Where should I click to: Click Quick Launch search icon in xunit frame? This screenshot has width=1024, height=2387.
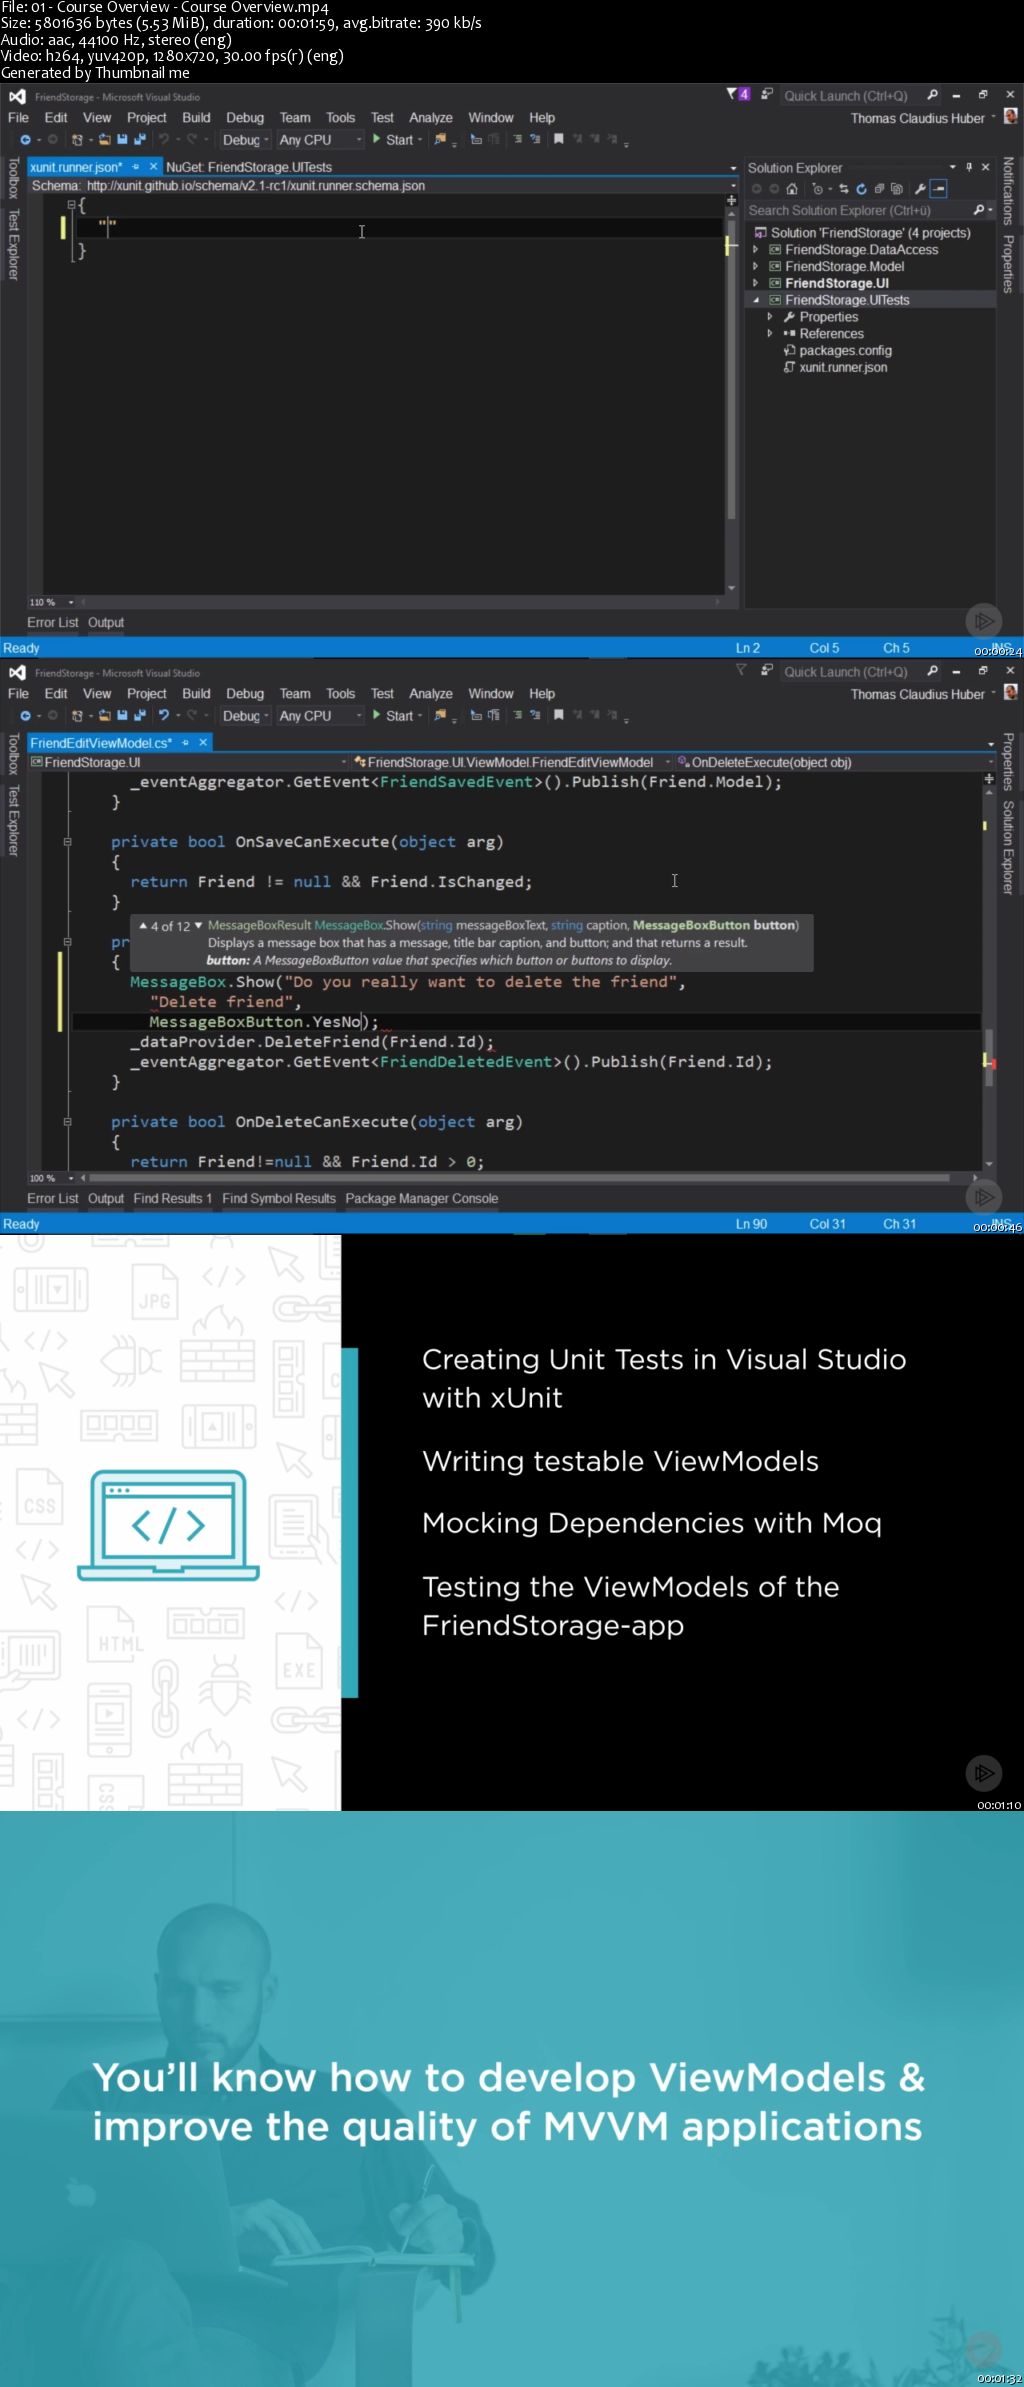point(932,95)
